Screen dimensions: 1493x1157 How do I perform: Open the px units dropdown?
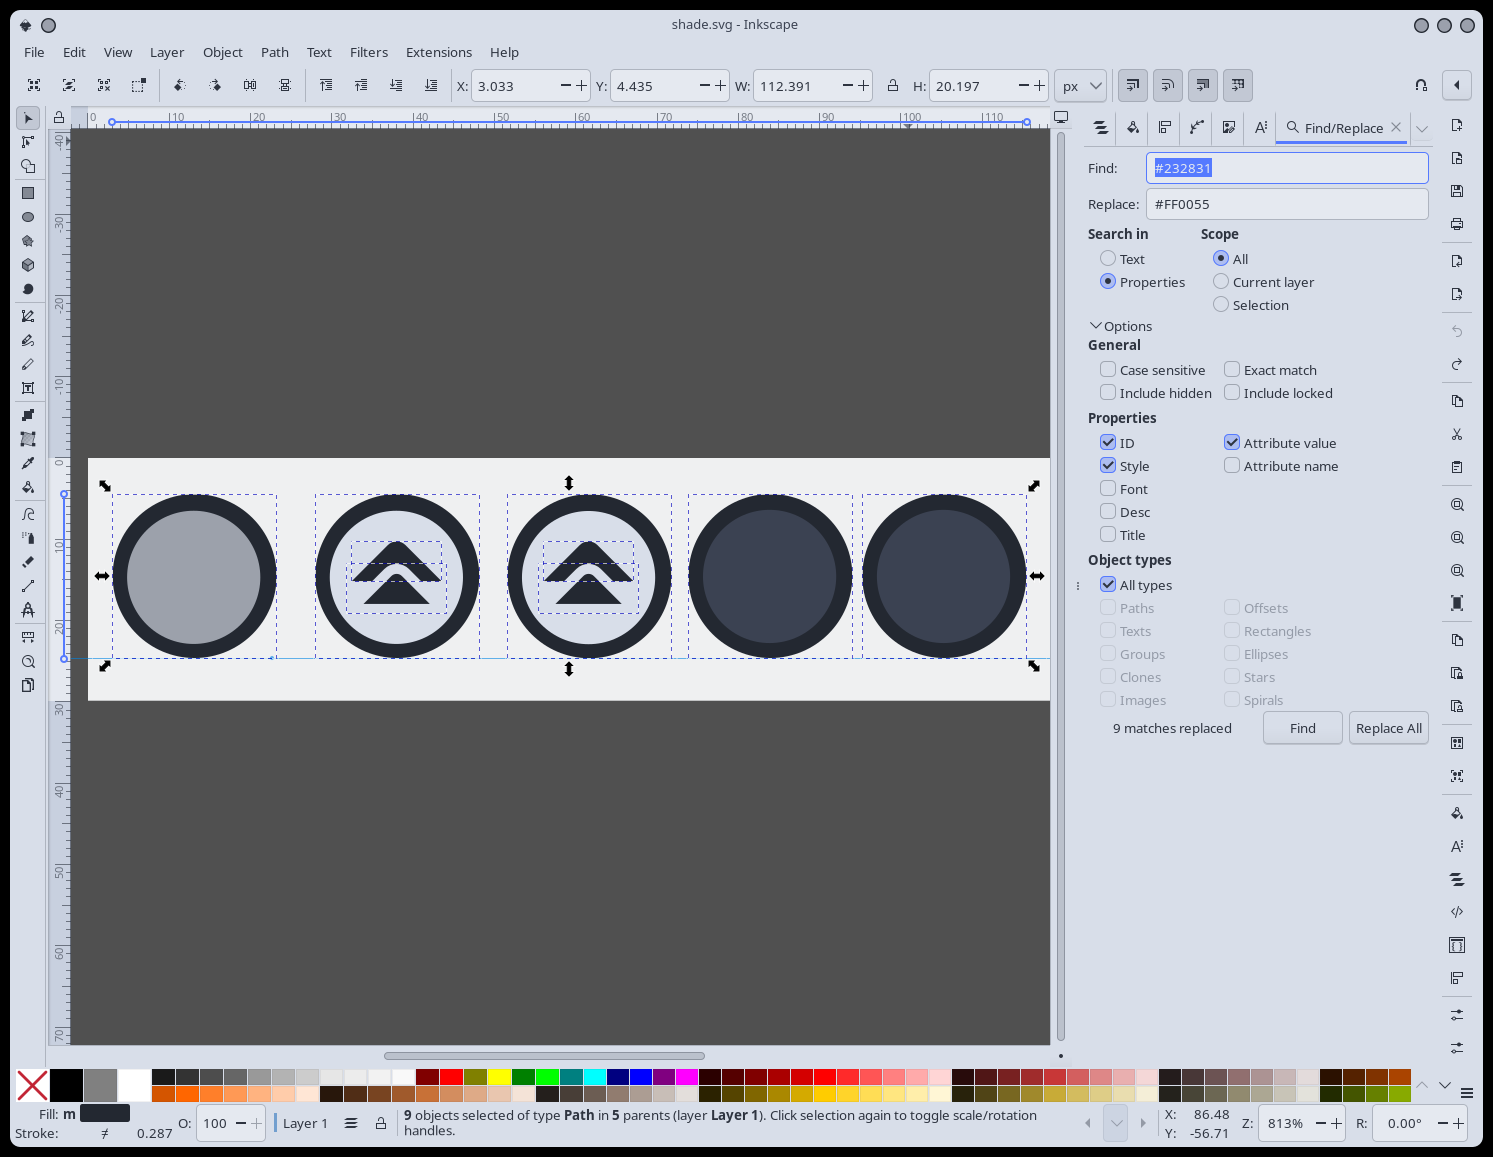click(1081, 86)
